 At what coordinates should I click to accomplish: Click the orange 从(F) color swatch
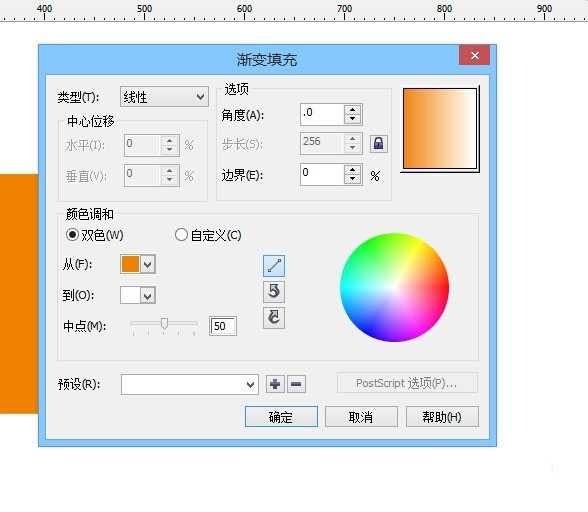130,264
